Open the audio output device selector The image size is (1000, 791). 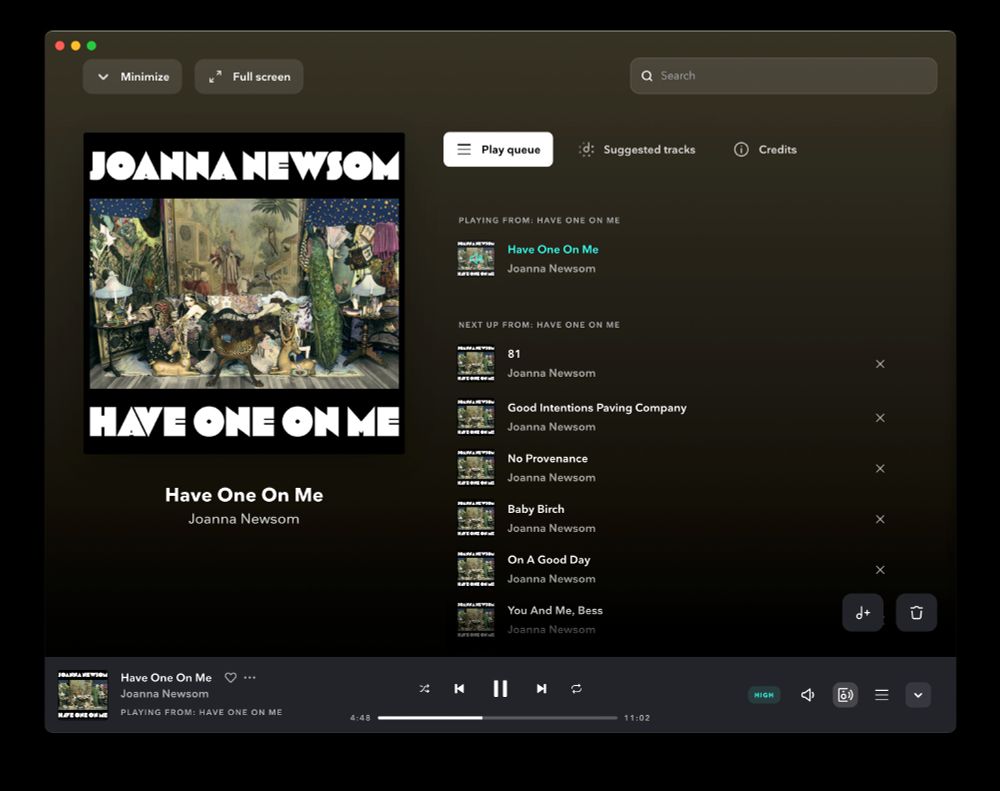point(845,694)
